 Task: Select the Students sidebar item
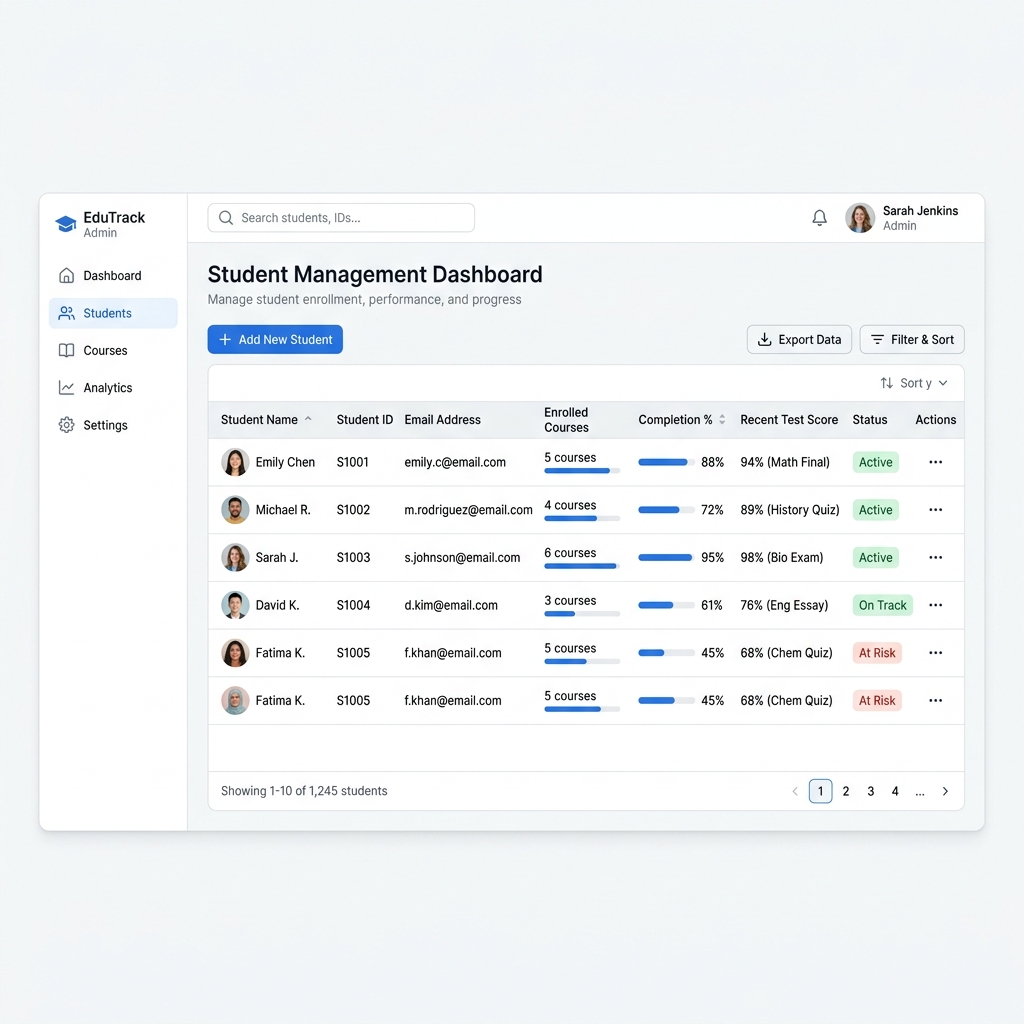(x=113, y=313)
